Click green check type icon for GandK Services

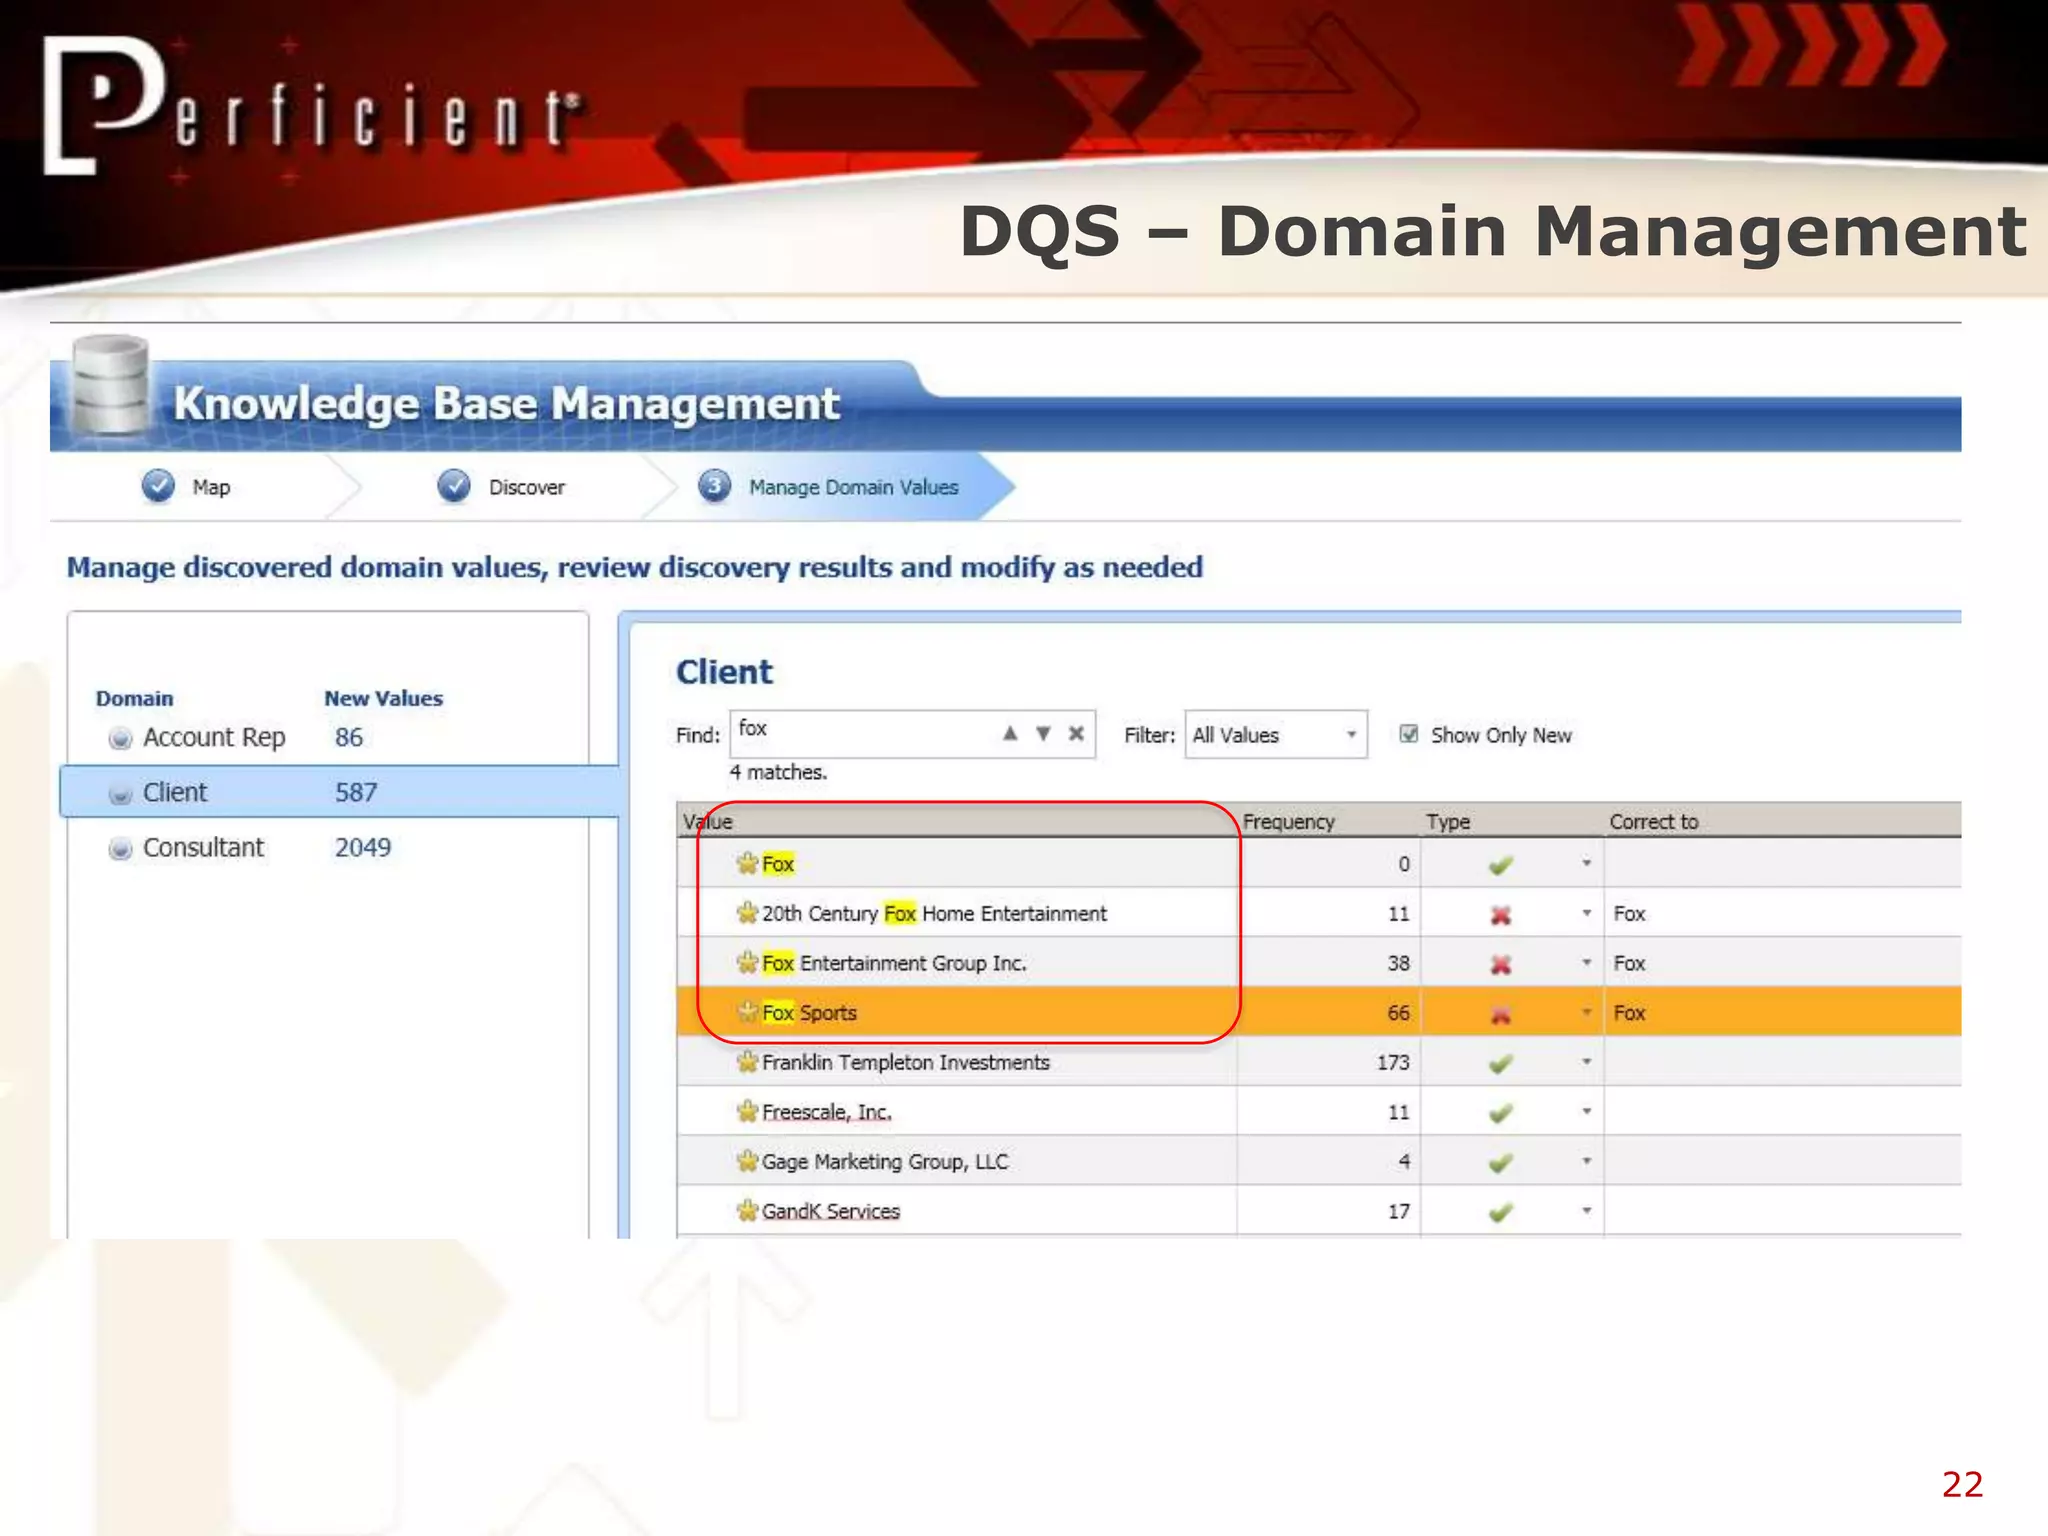[1500, 1213]
